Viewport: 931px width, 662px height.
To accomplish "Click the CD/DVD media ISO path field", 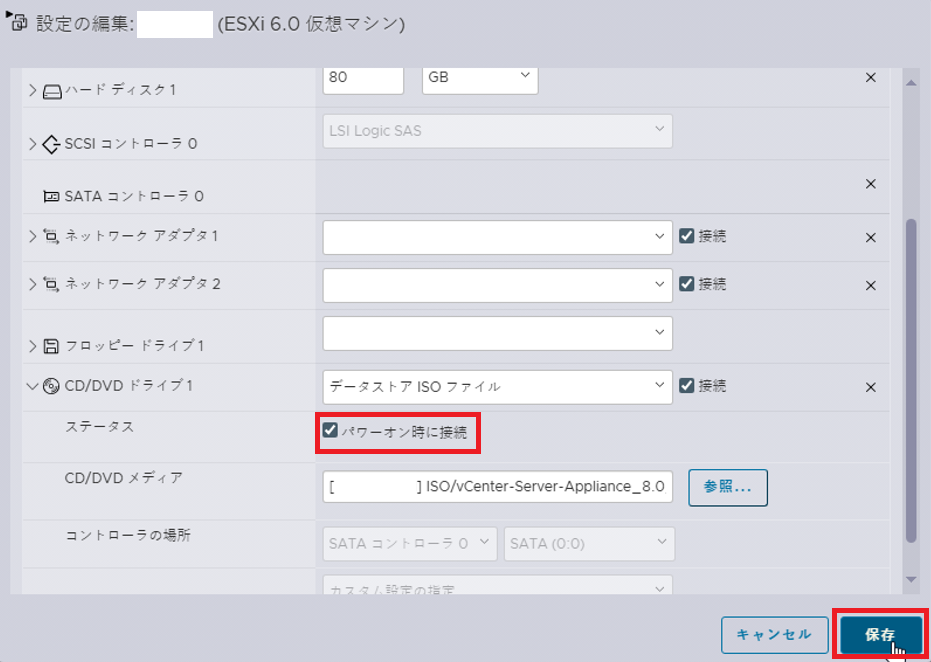I will [498, 487].
